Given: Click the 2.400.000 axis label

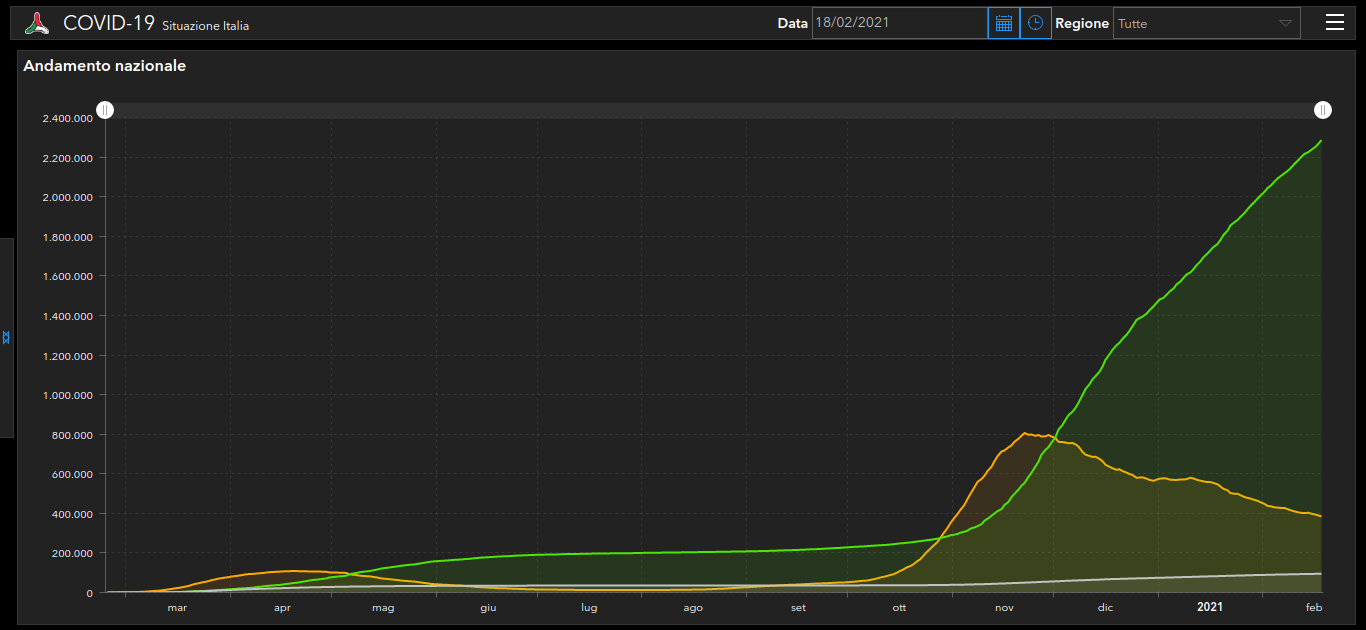Looking at the screenshot, I should click(x=67, y=119).
